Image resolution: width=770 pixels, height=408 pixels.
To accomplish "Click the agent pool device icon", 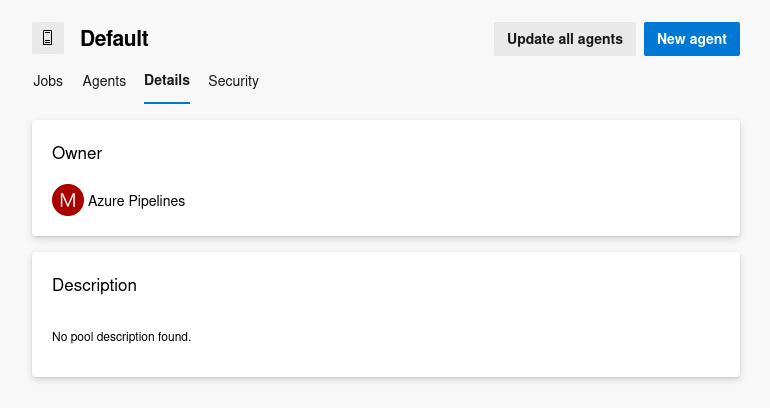I will coord(48,38).
